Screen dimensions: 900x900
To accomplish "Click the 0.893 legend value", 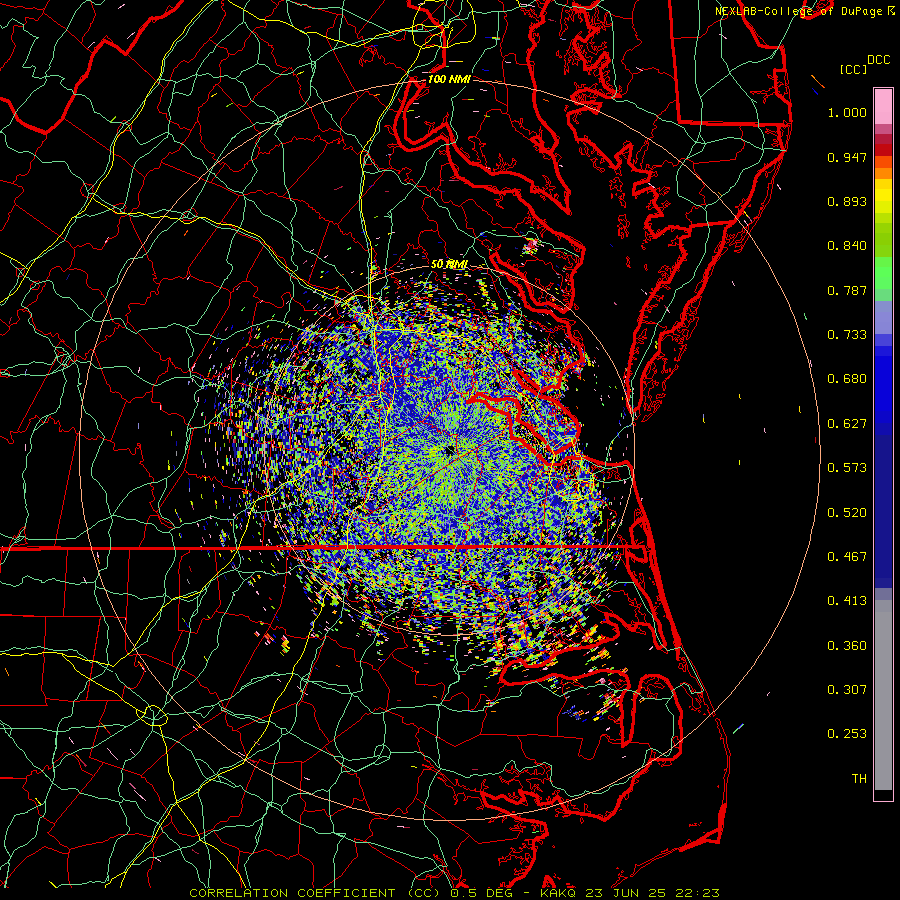I will click(x=847, y=201).
